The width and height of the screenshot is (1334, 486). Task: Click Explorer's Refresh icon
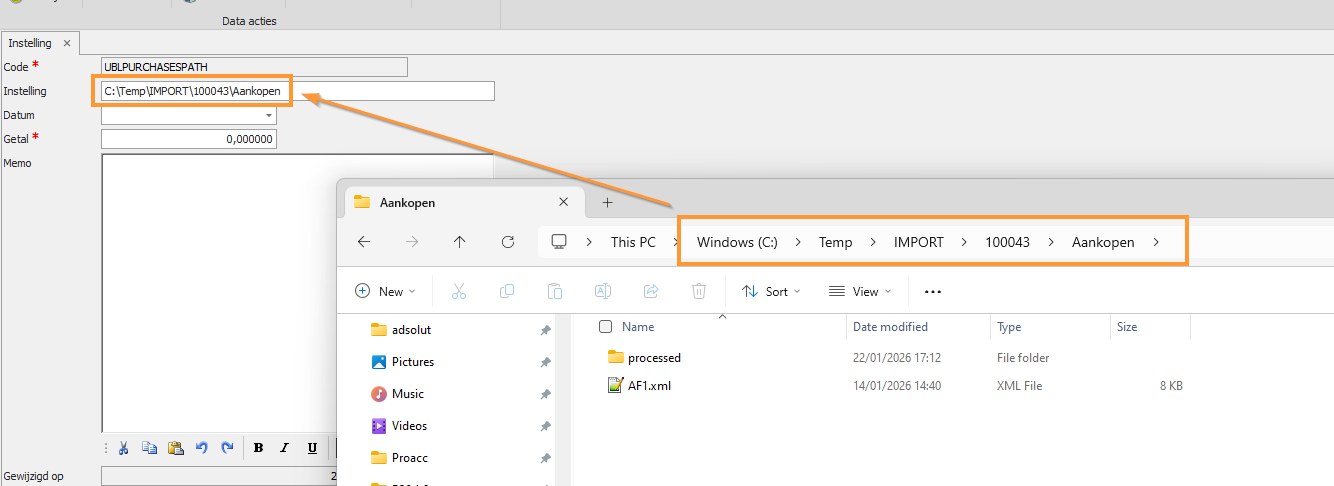508,242
